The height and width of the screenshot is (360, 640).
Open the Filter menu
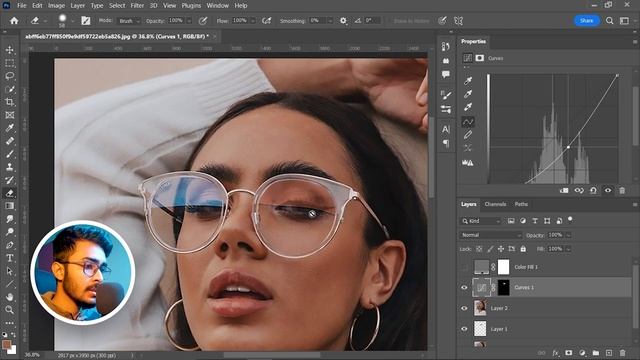(137, 6)
